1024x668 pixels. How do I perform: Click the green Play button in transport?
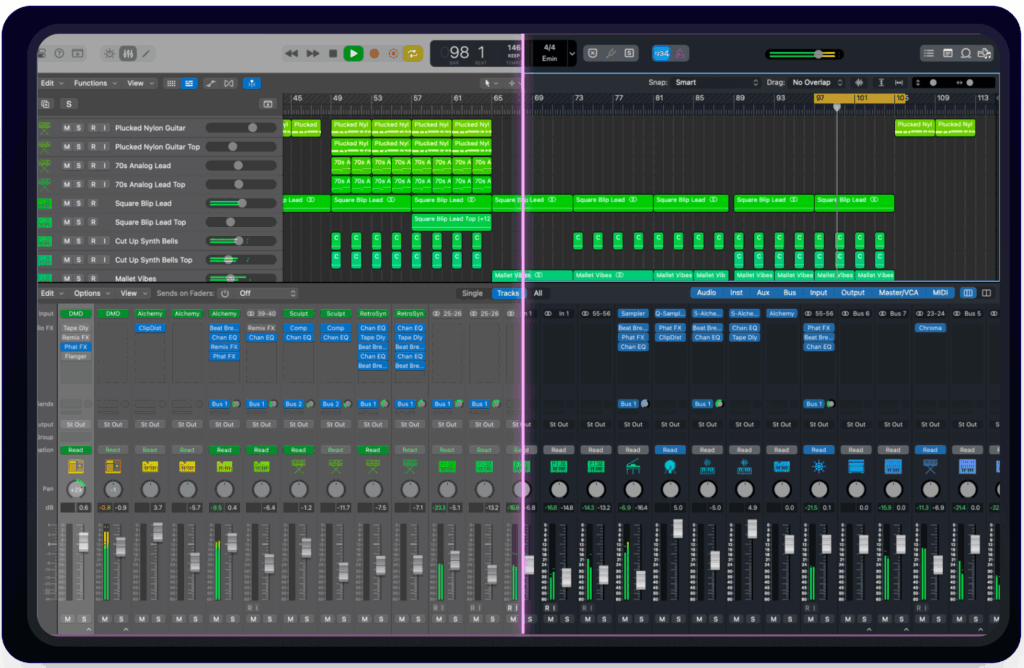point(353,53)
